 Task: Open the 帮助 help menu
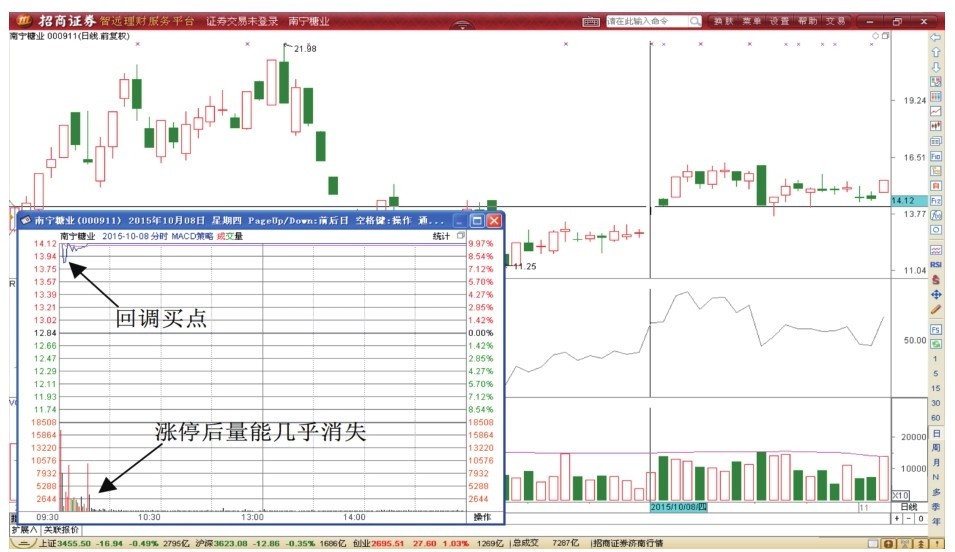807,21
